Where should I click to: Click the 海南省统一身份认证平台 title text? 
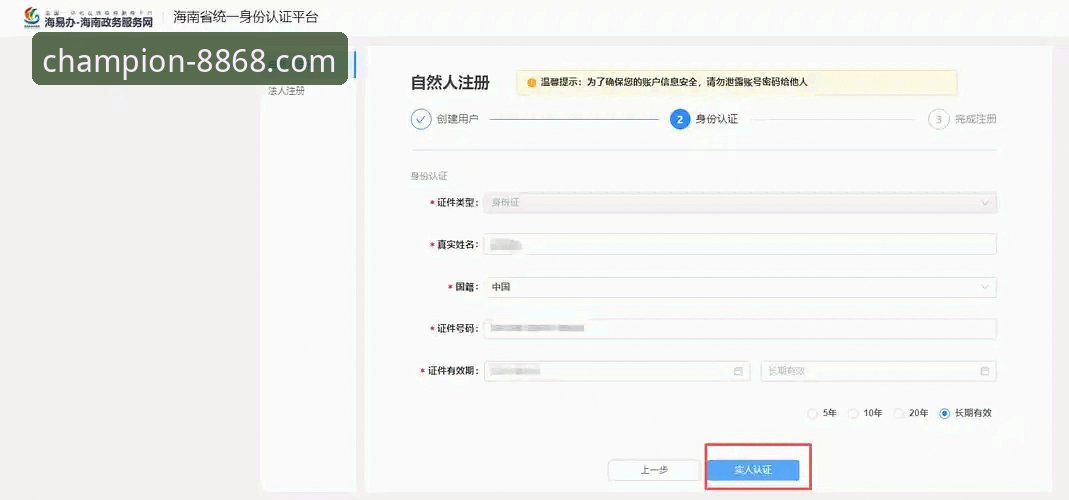coord(245,18)
